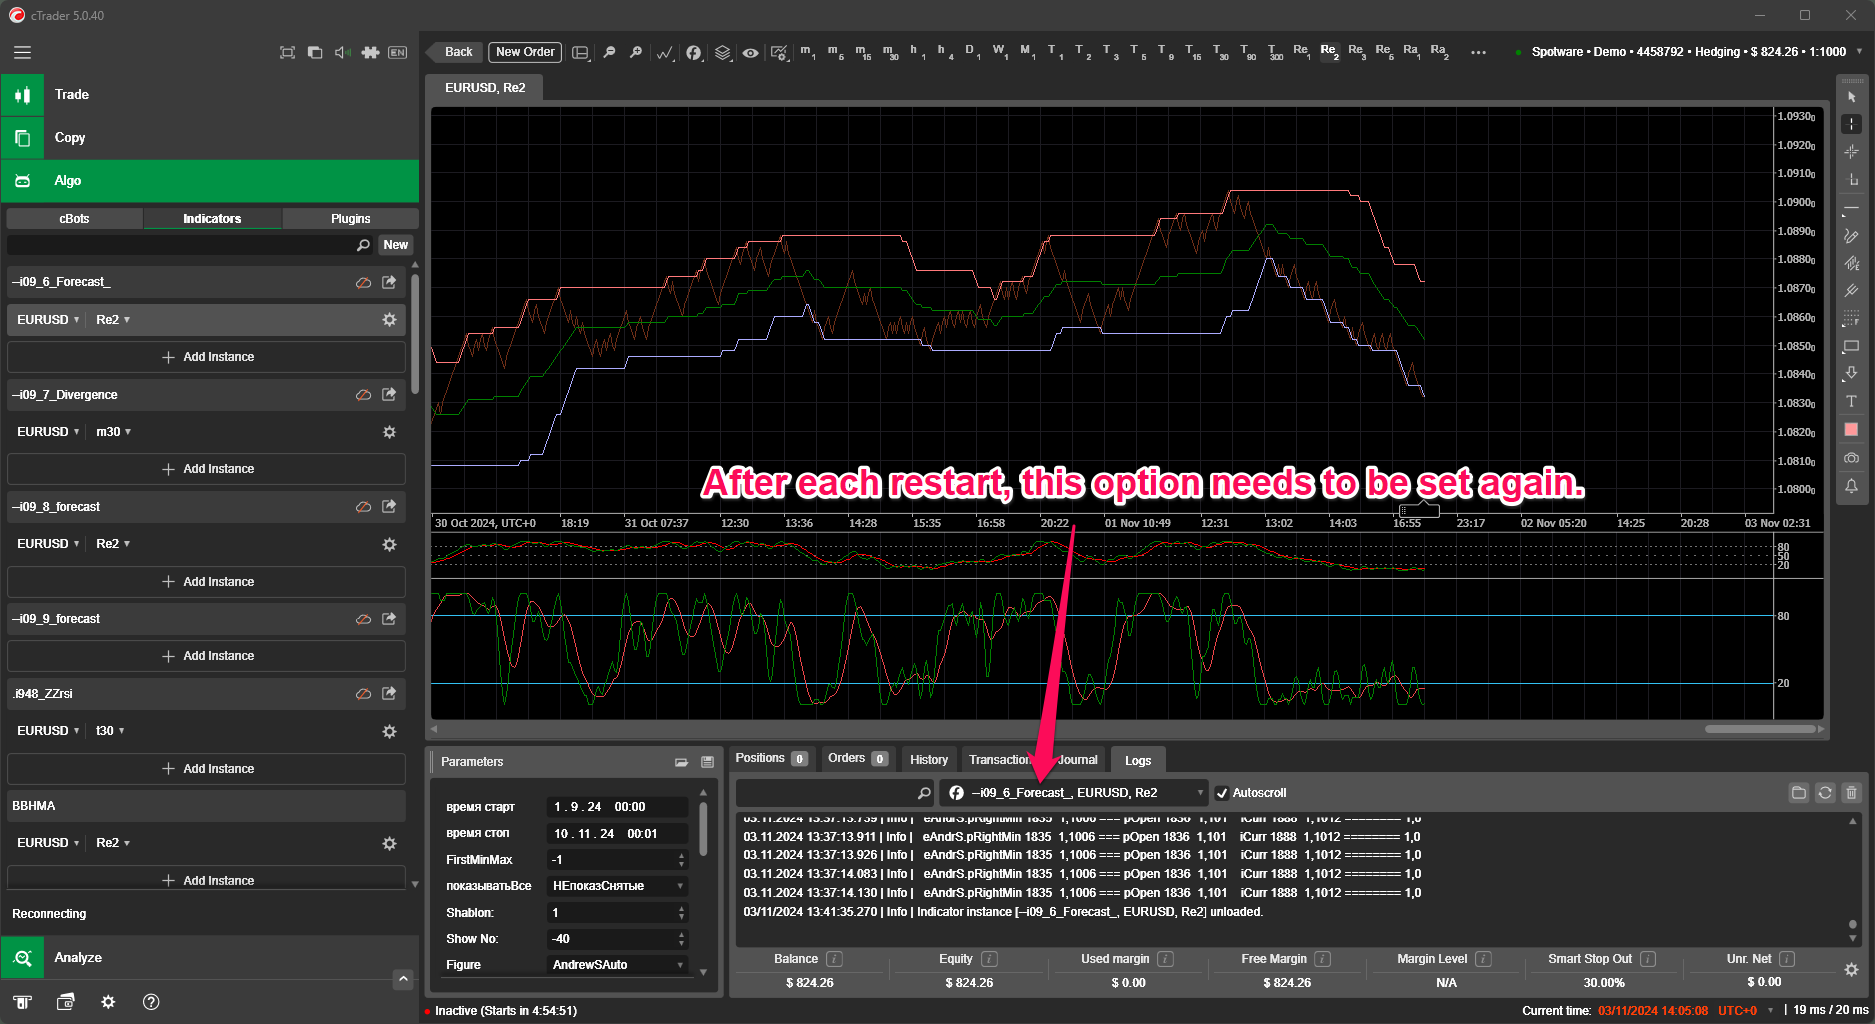Open the Copy section
The image size is (1875, 1024).
point(210,138)
